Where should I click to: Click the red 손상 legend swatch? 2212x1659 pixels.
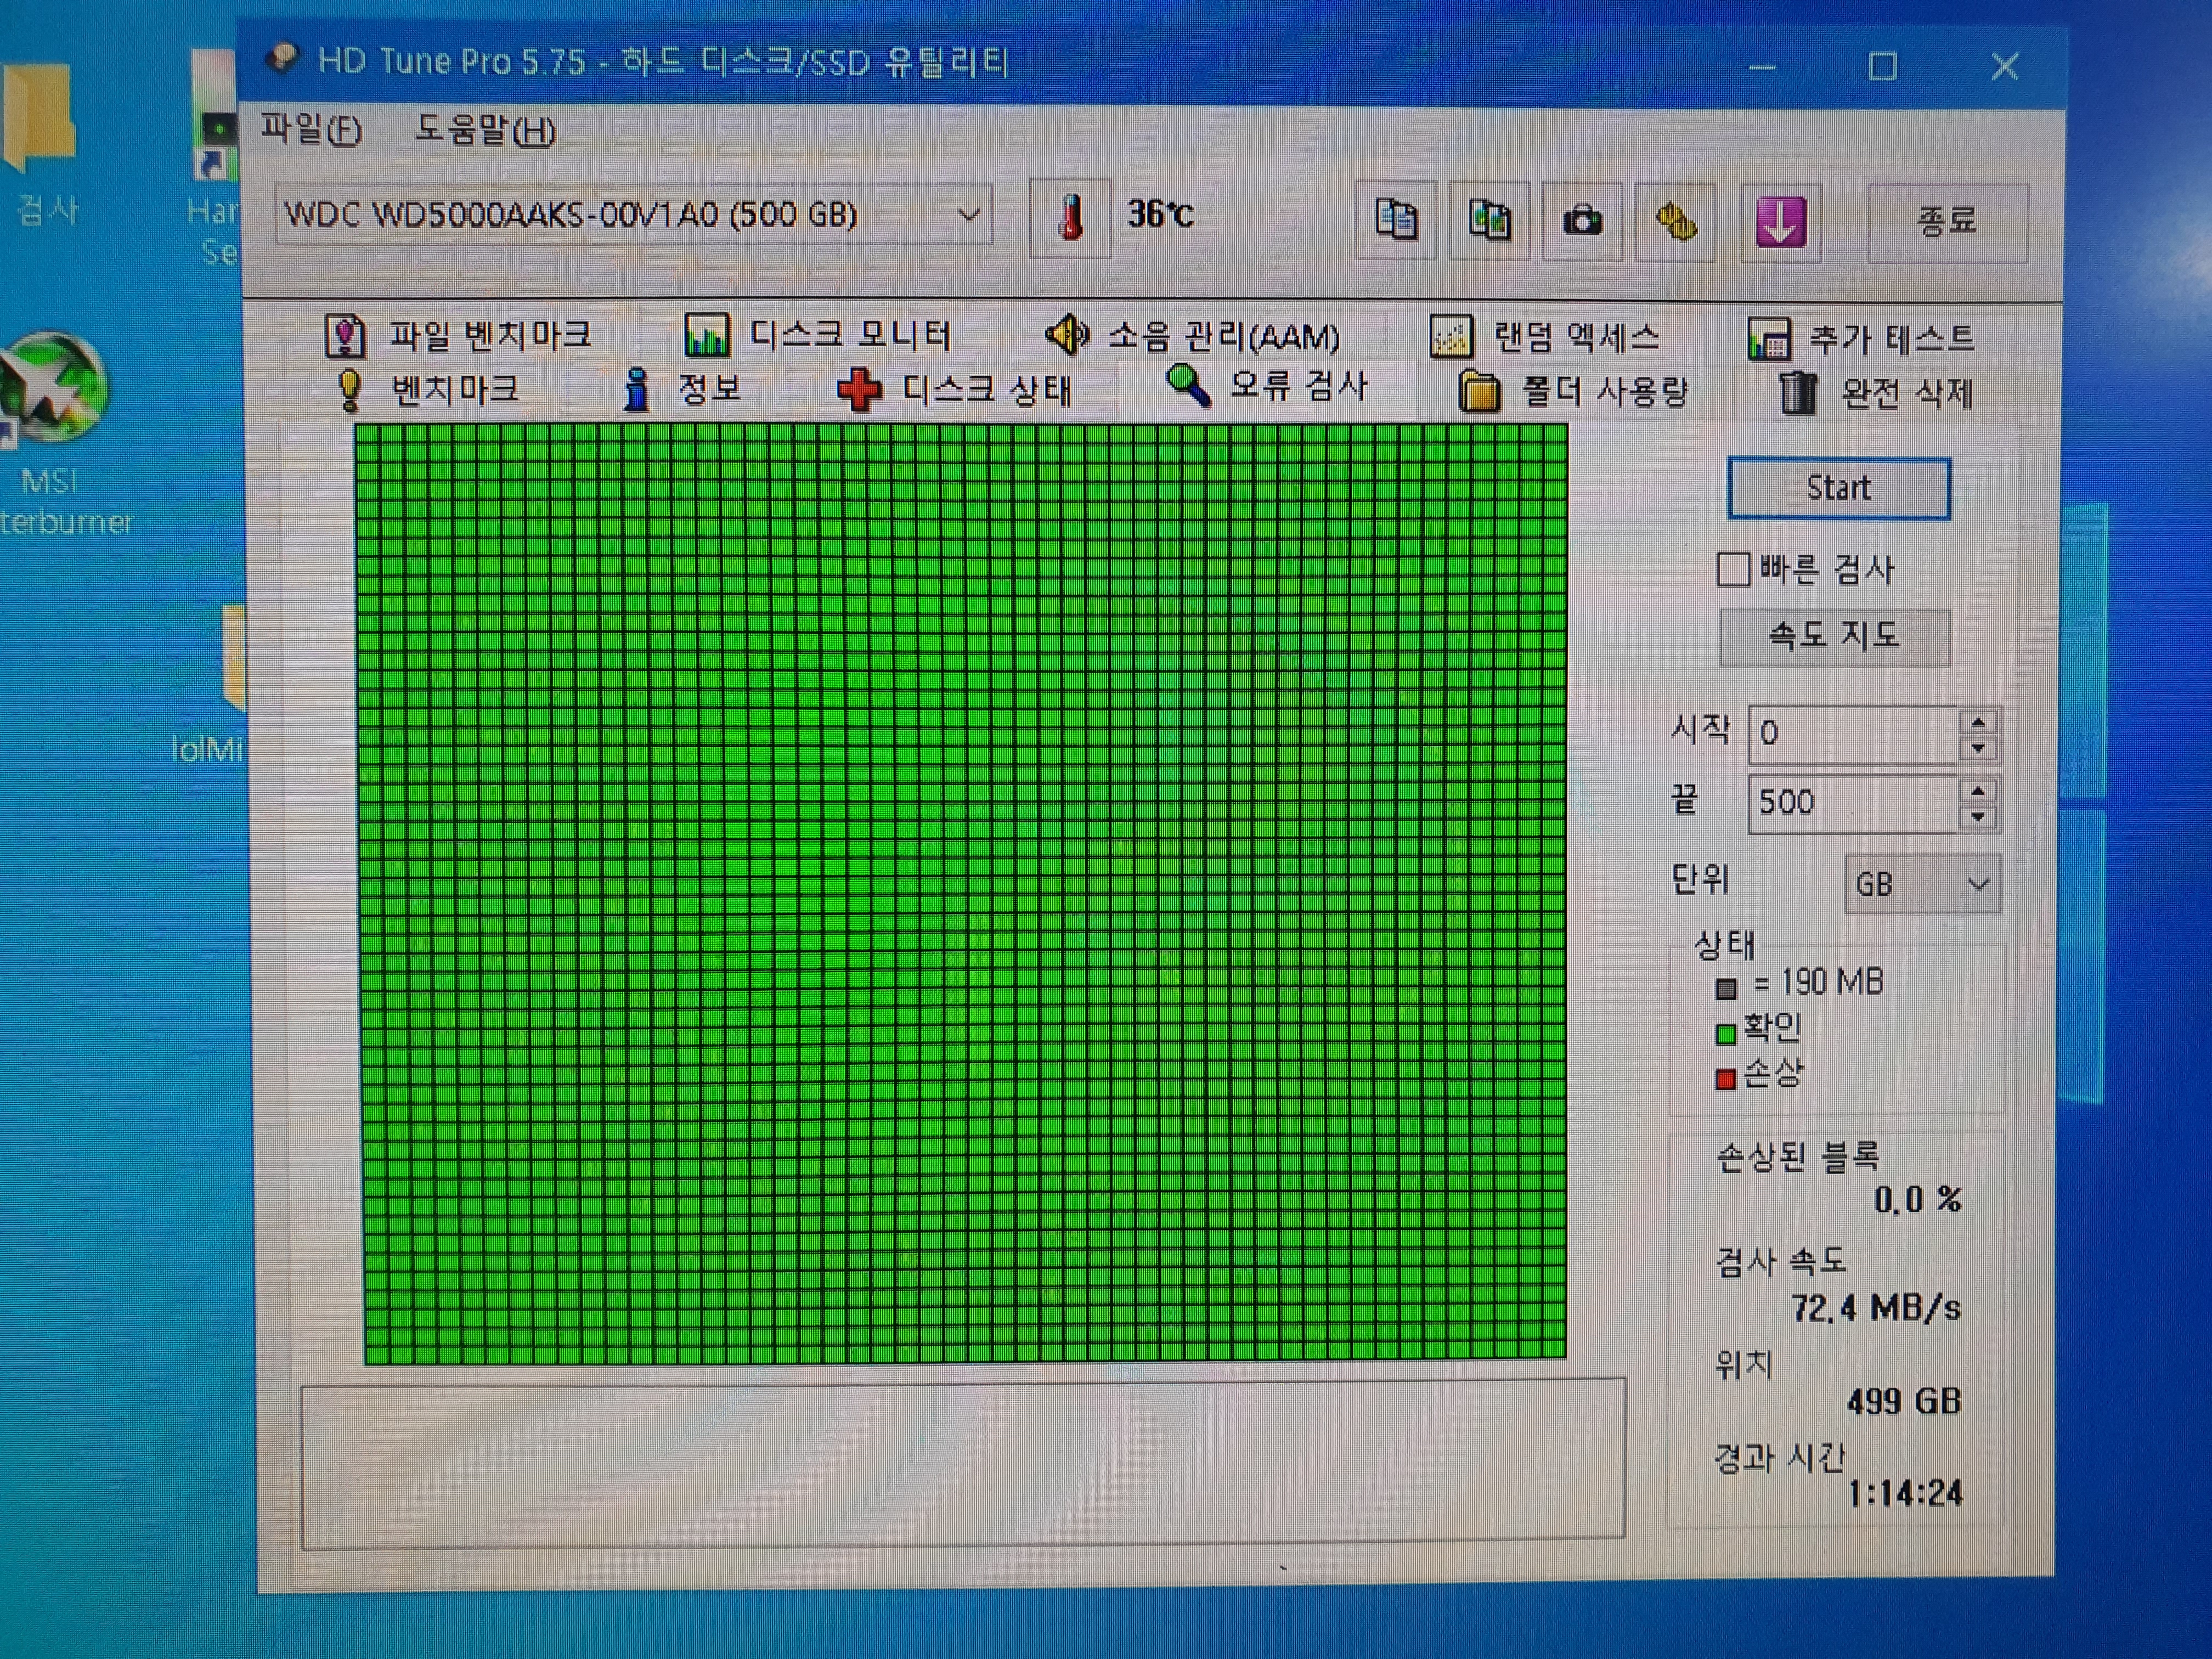click(1726, 1080)
